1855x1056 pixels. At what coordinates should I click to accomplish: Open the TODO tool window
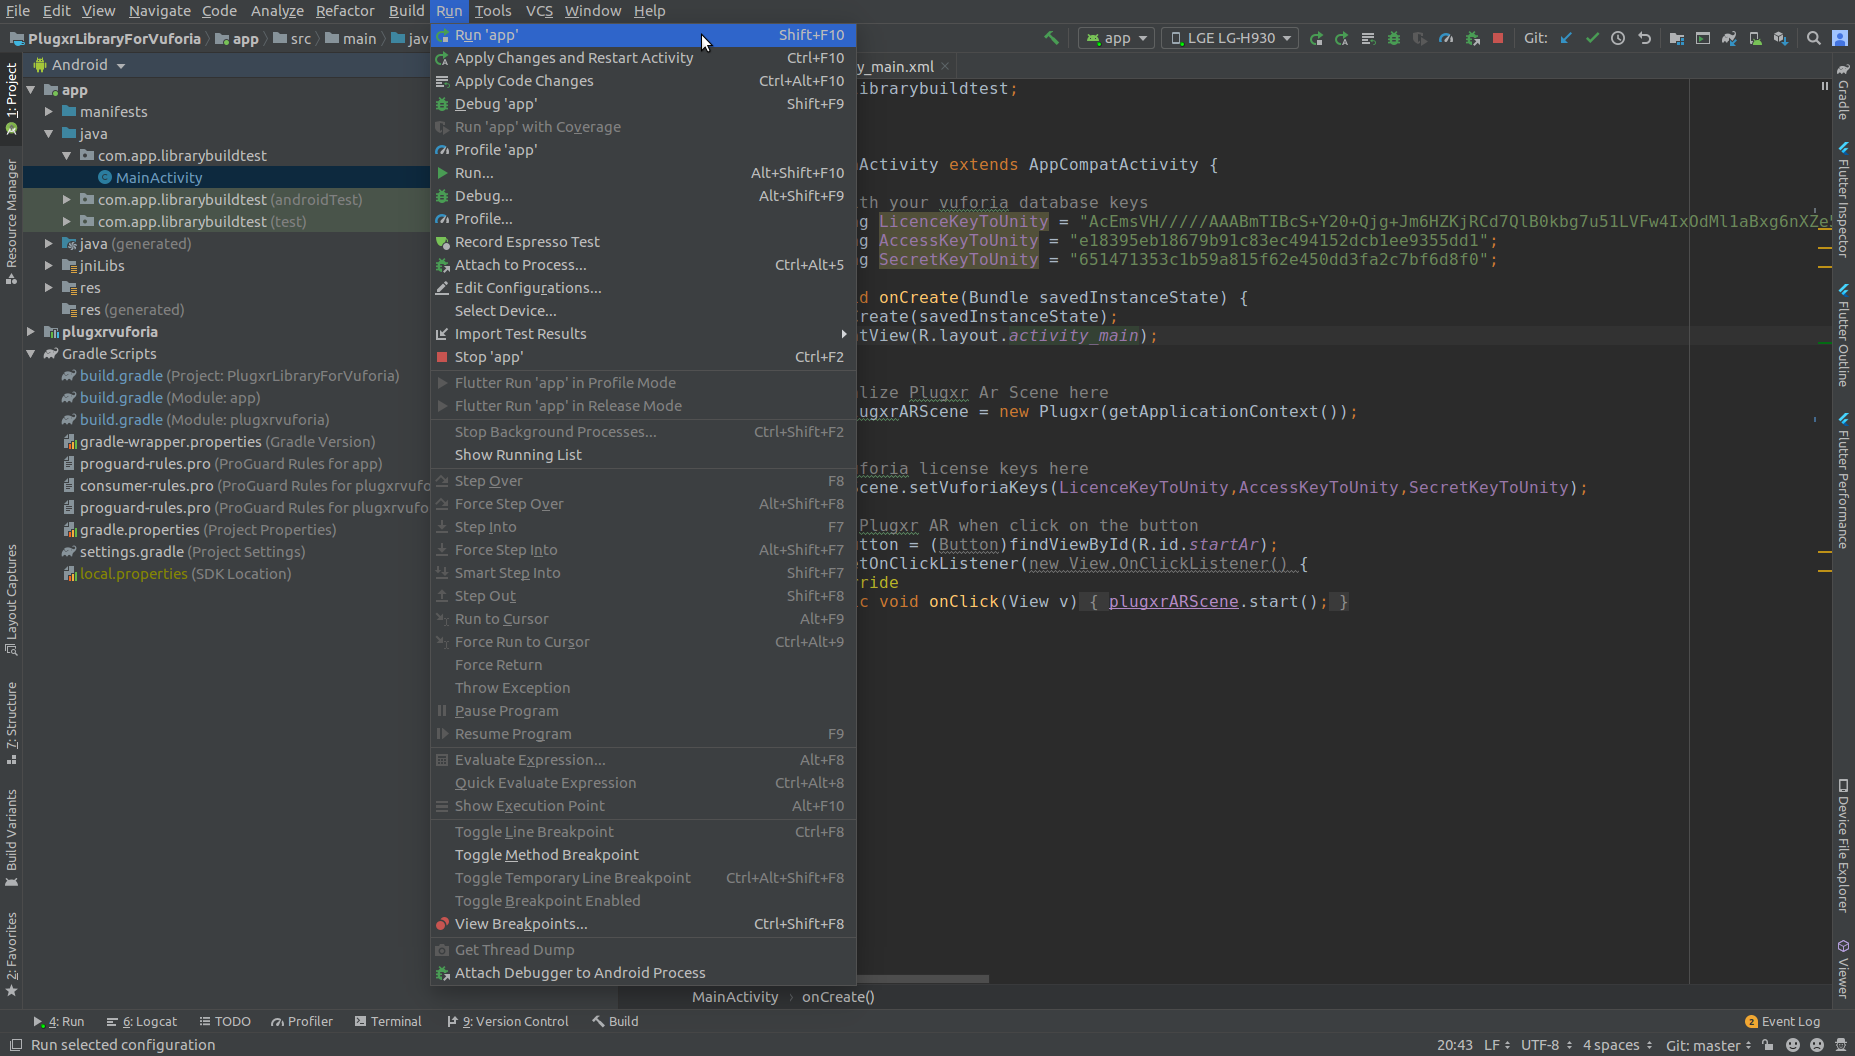coord(225,1021)
